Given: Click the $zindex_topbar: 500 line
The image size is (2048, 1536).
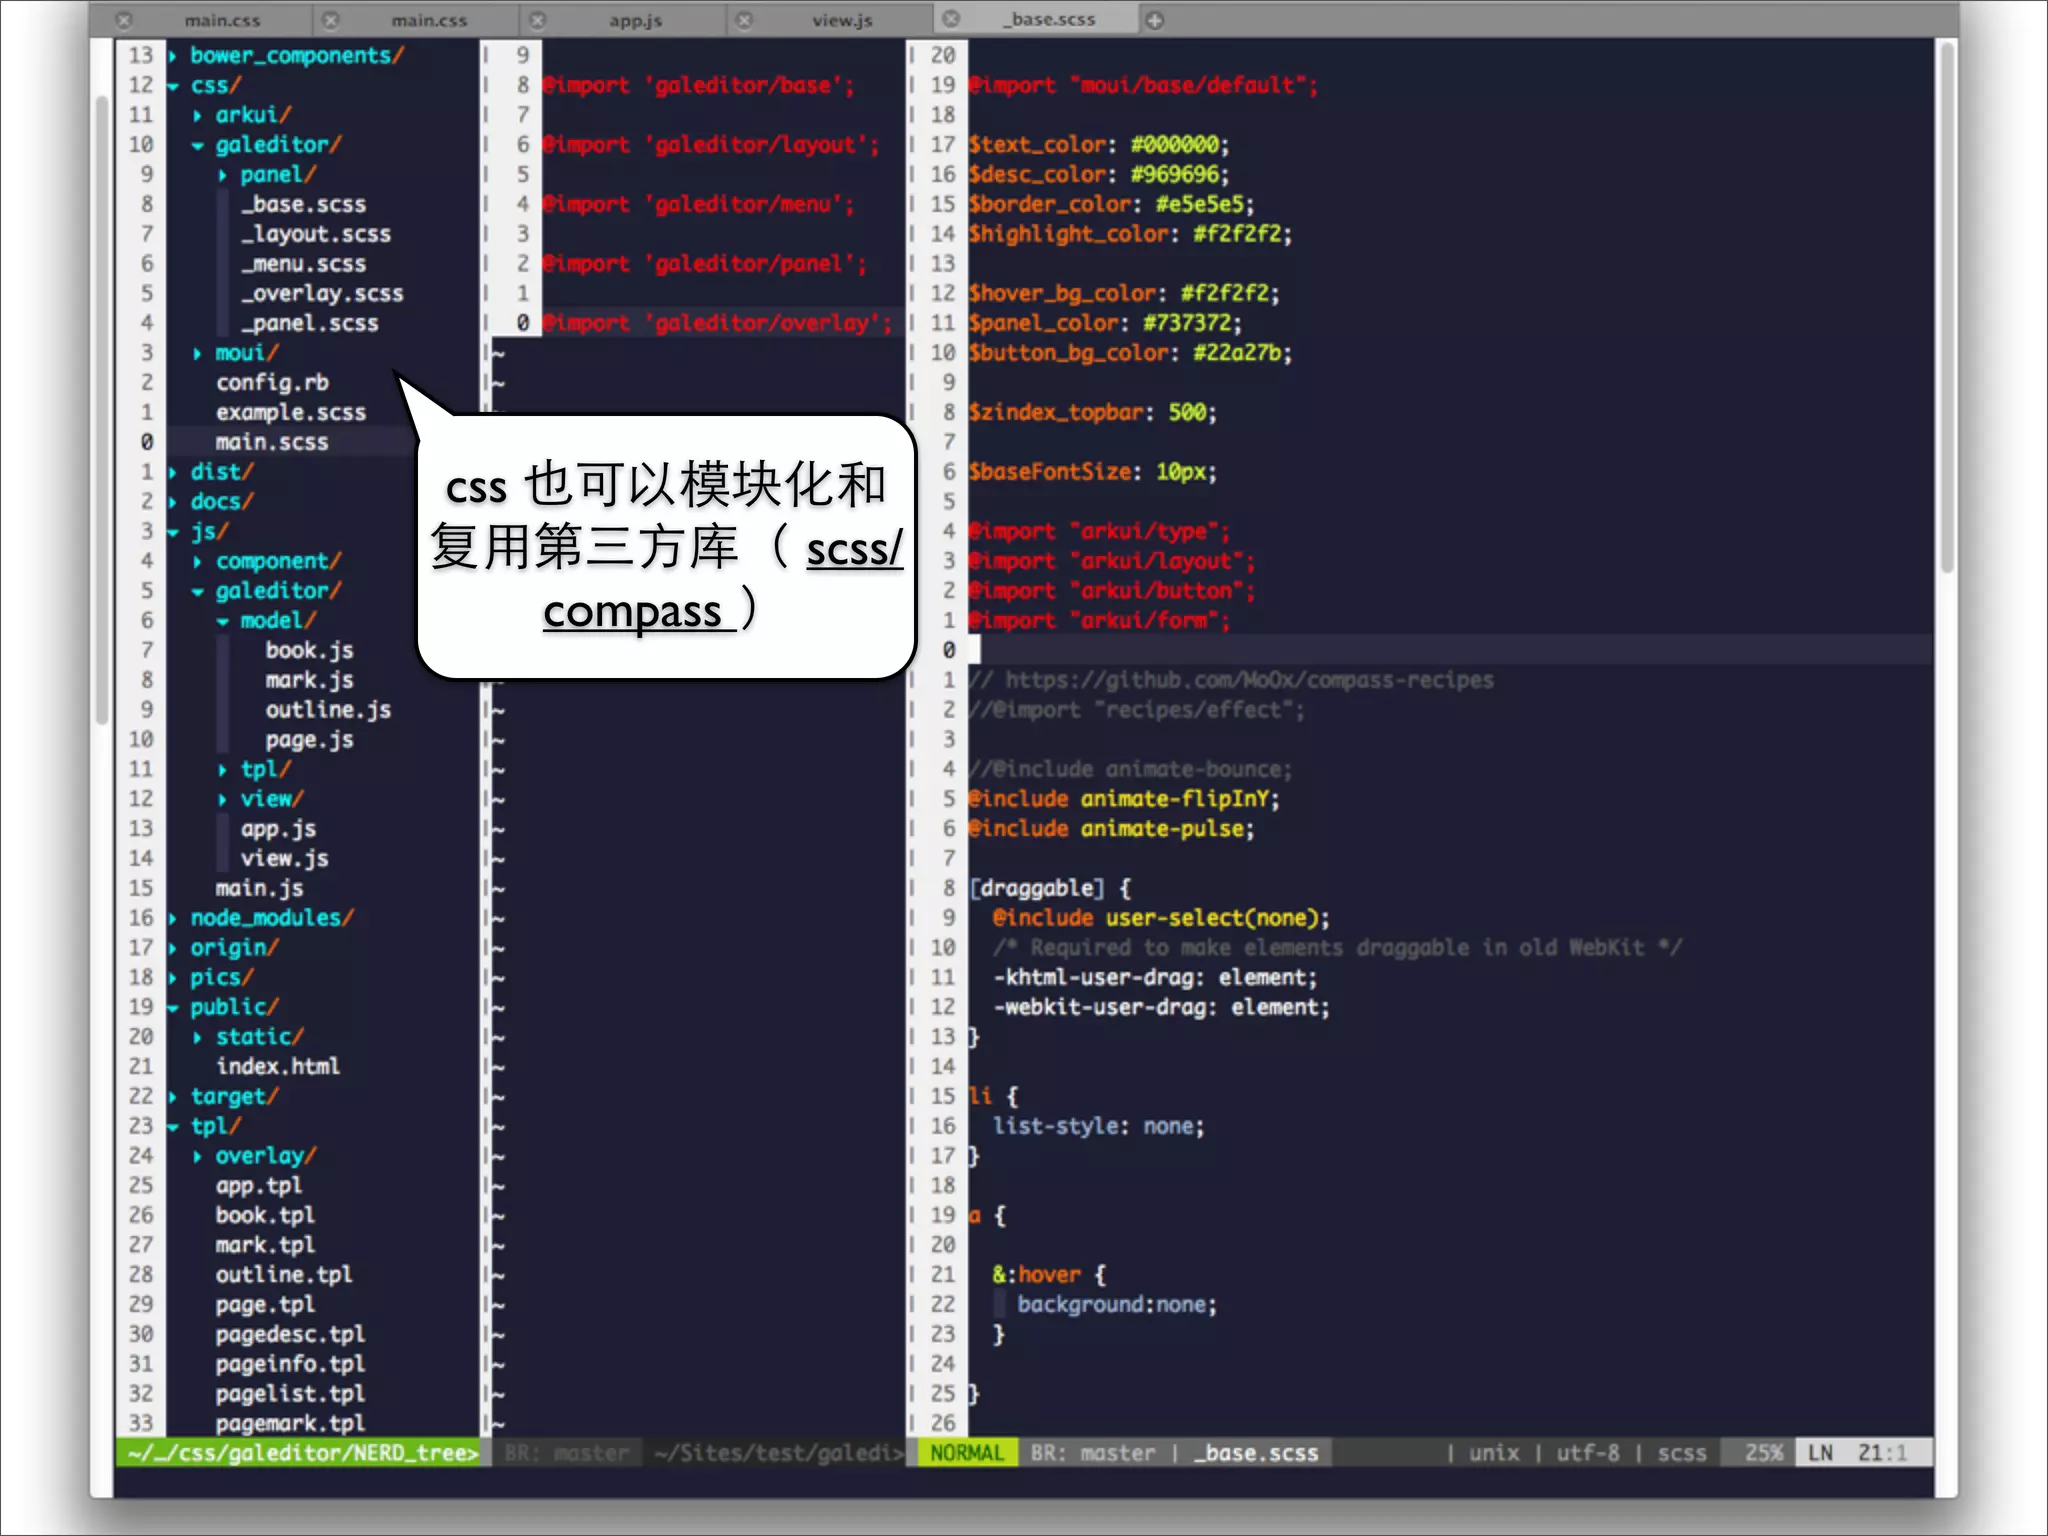Looking at the screenshot, I should tap(1092, 413).
